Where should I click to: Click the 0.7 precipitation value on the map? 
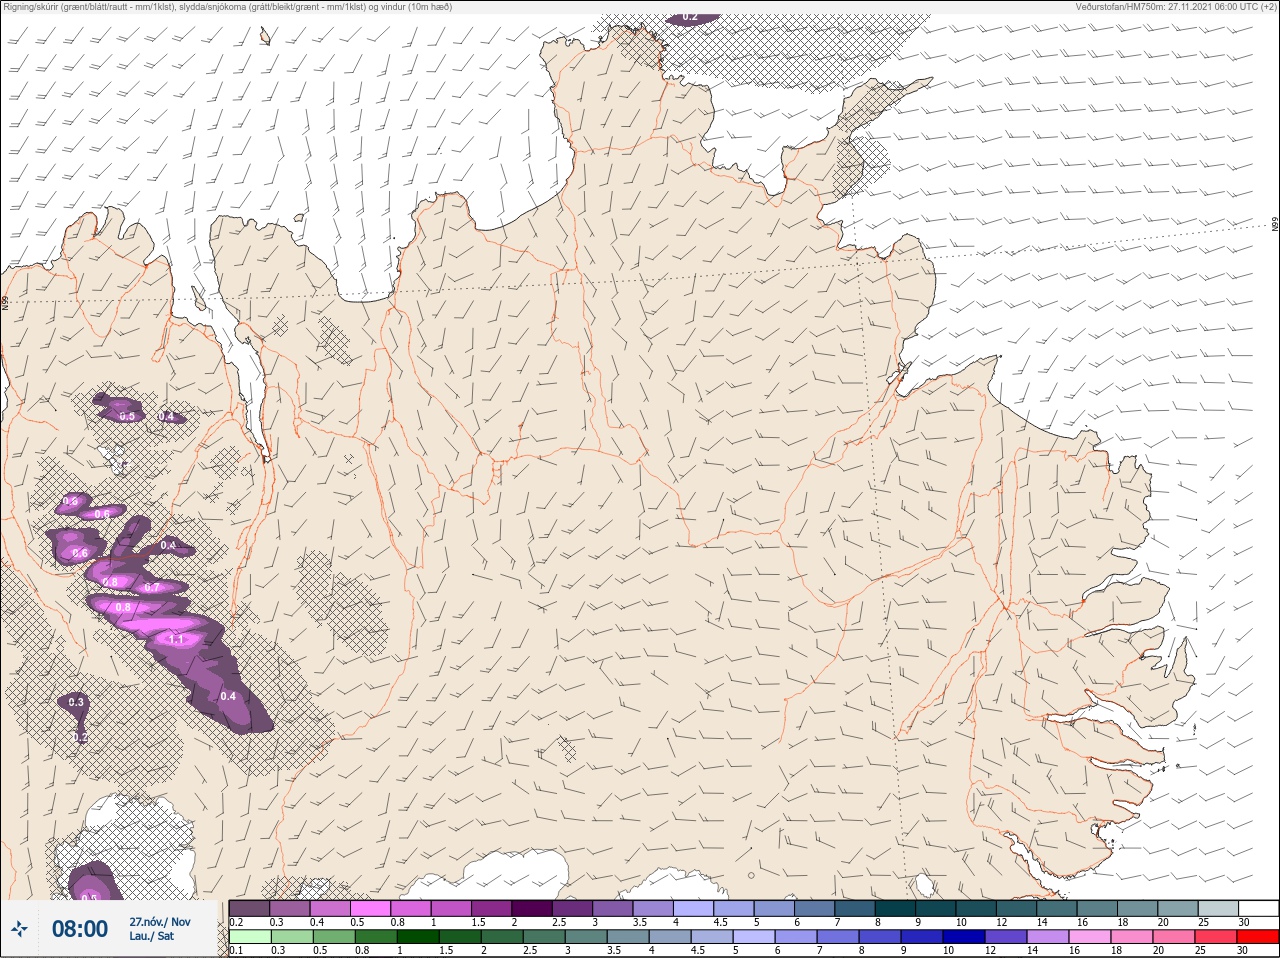(152, 588)
